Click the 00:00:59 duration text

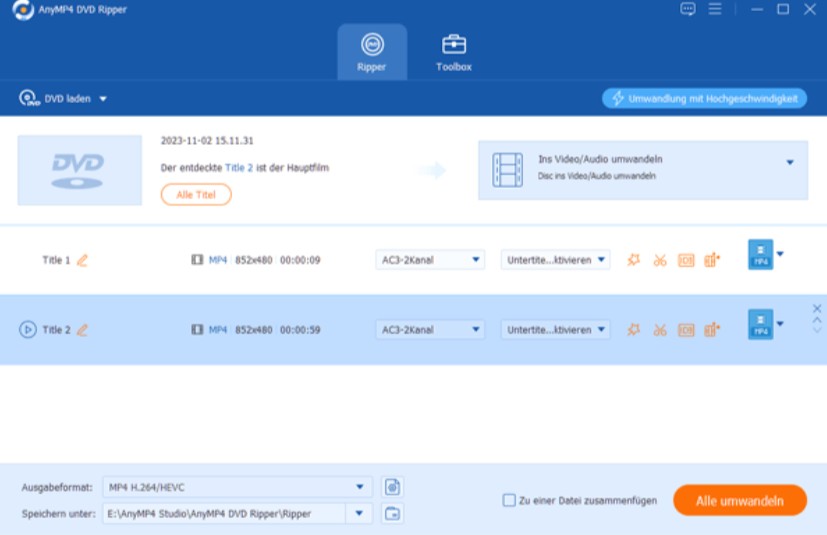[x=300, y=330]
